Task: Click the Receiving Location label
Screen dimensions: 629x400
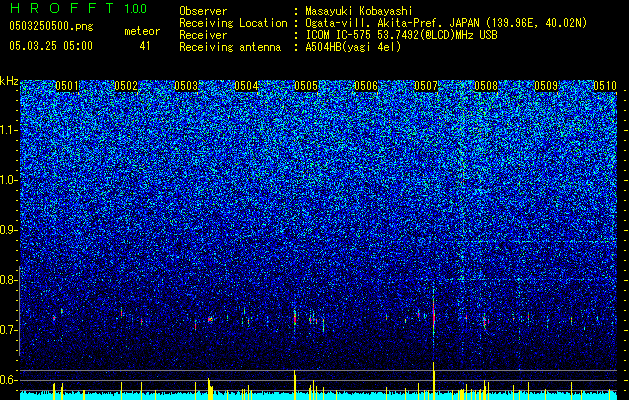Action: coord(233,23)
